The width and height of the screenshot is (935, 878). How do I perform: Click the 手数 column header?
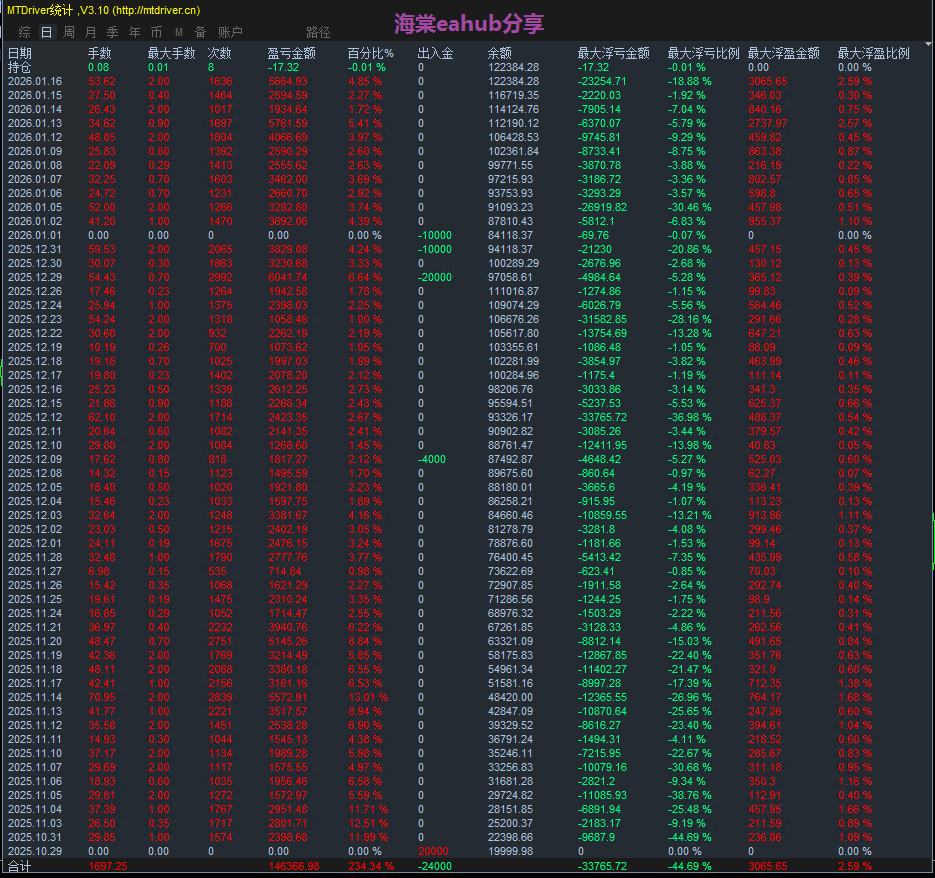click(100, 53)
